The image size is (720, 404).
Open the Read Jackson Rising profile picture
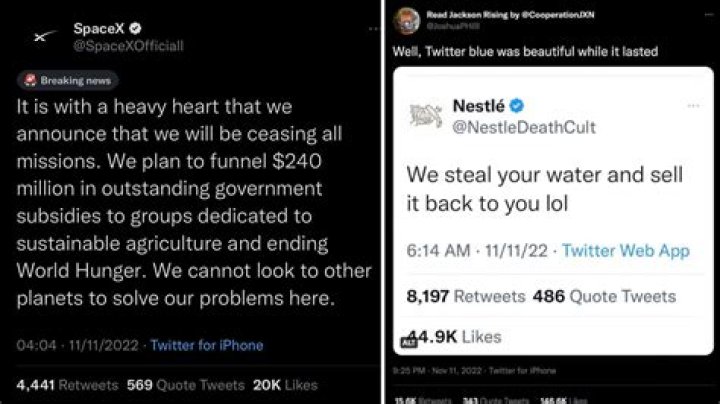[x=405, y=19]
